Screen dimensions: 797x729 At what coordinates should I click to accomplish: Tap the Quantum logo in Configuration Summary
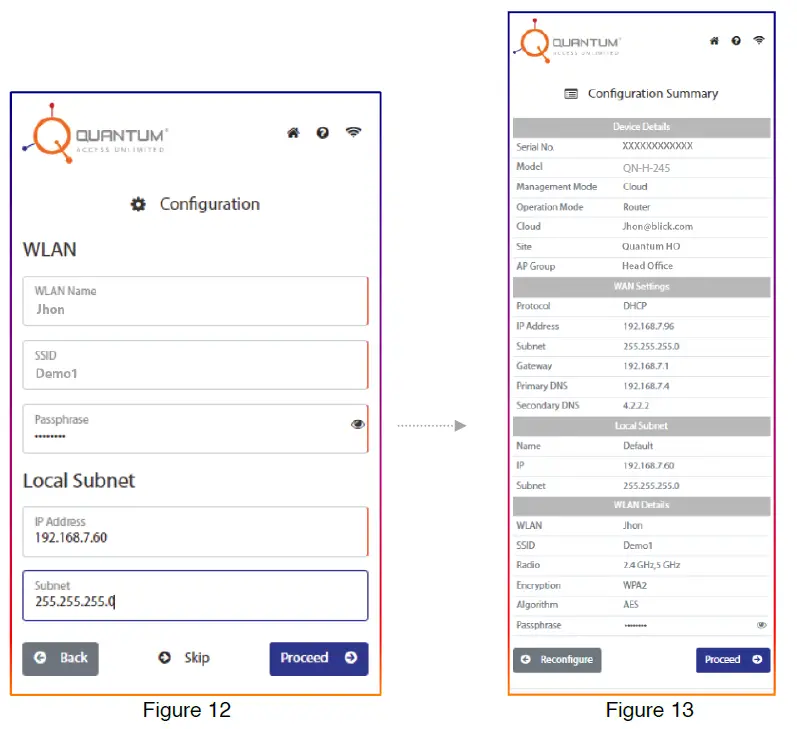[567, 42]
